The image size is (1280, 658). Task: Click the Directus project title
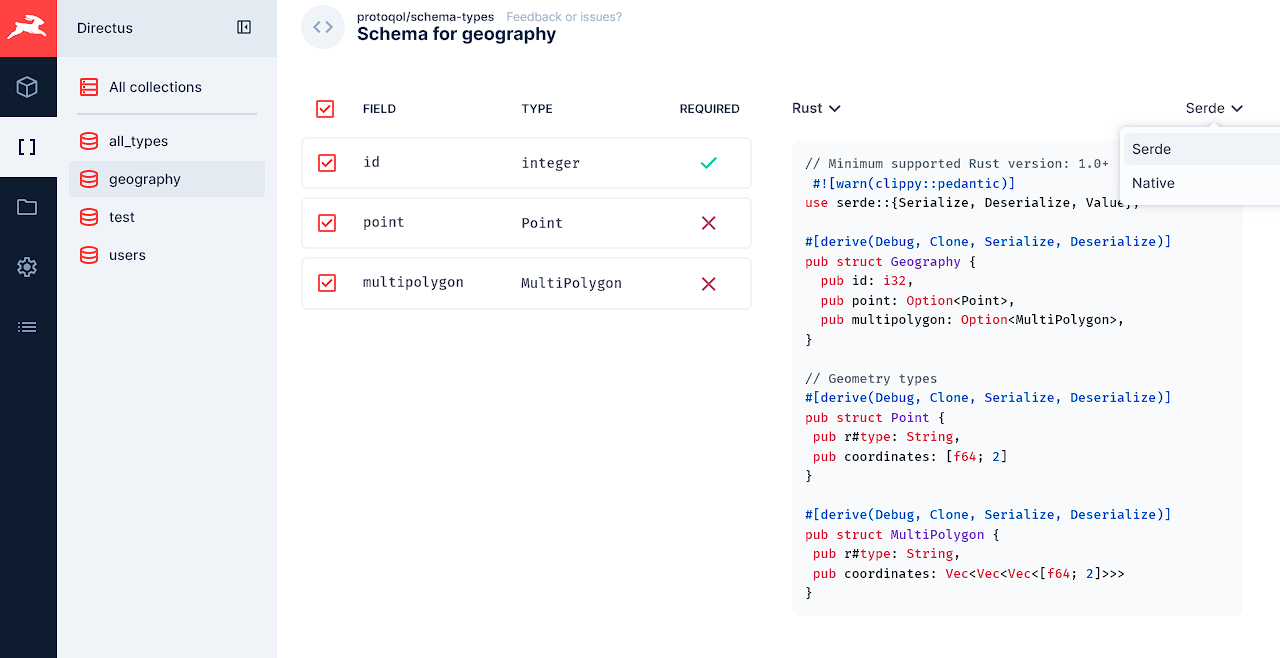click(105, 28)
